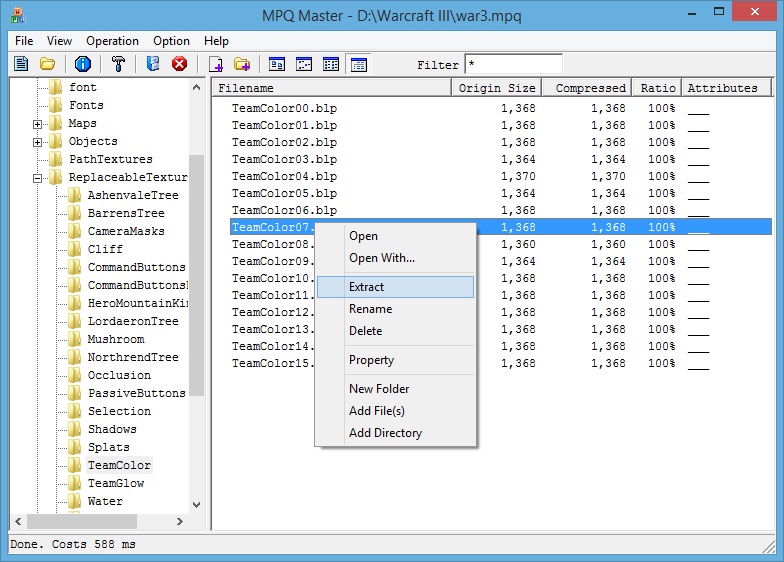Expand the Maps folder tree node
784x562 pixels.
pyautogui.click(x=38, y=124)
